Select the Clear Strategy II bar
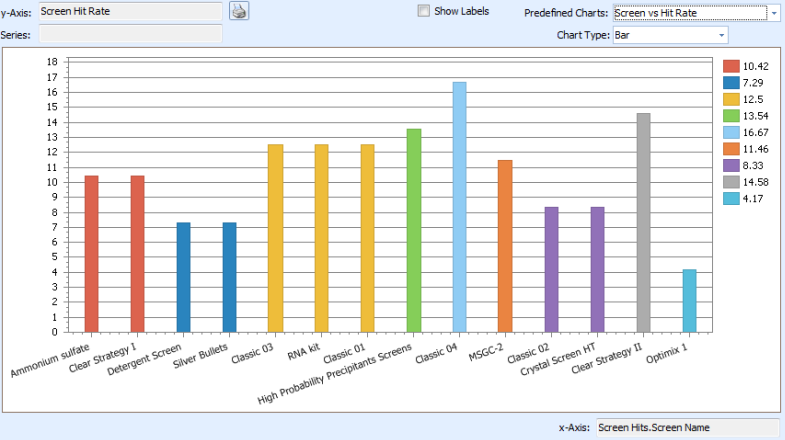Screen dimensions: 785x440 point(643,223)
